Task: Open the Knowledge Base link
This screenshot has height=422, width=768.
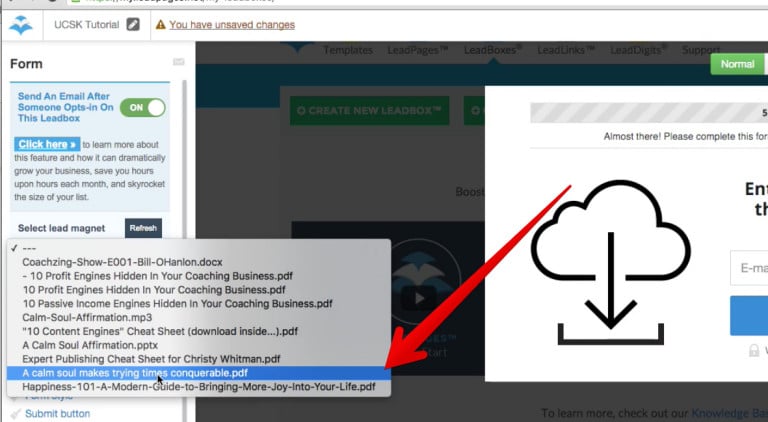Action: pyautogui.click(x=729, y=413)
